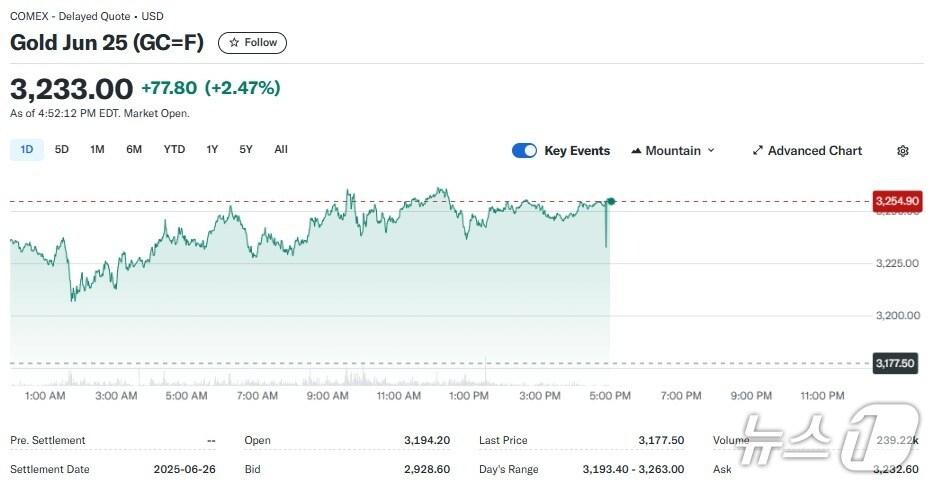Show the YTD chart range
The image size is (933, 485).
tap(174, 150)
